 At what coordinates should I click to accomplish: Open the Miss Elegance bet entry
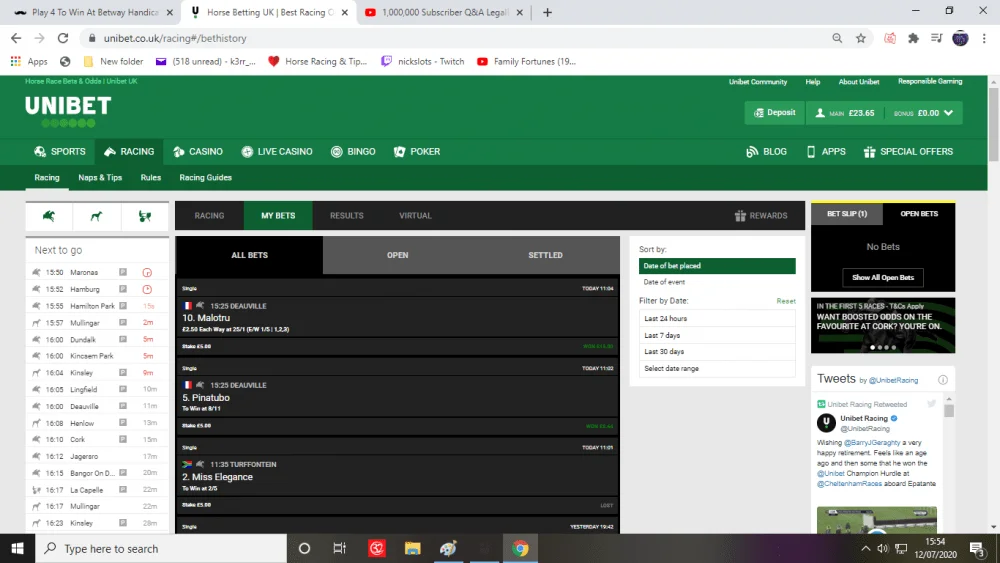tap(397, 476)
